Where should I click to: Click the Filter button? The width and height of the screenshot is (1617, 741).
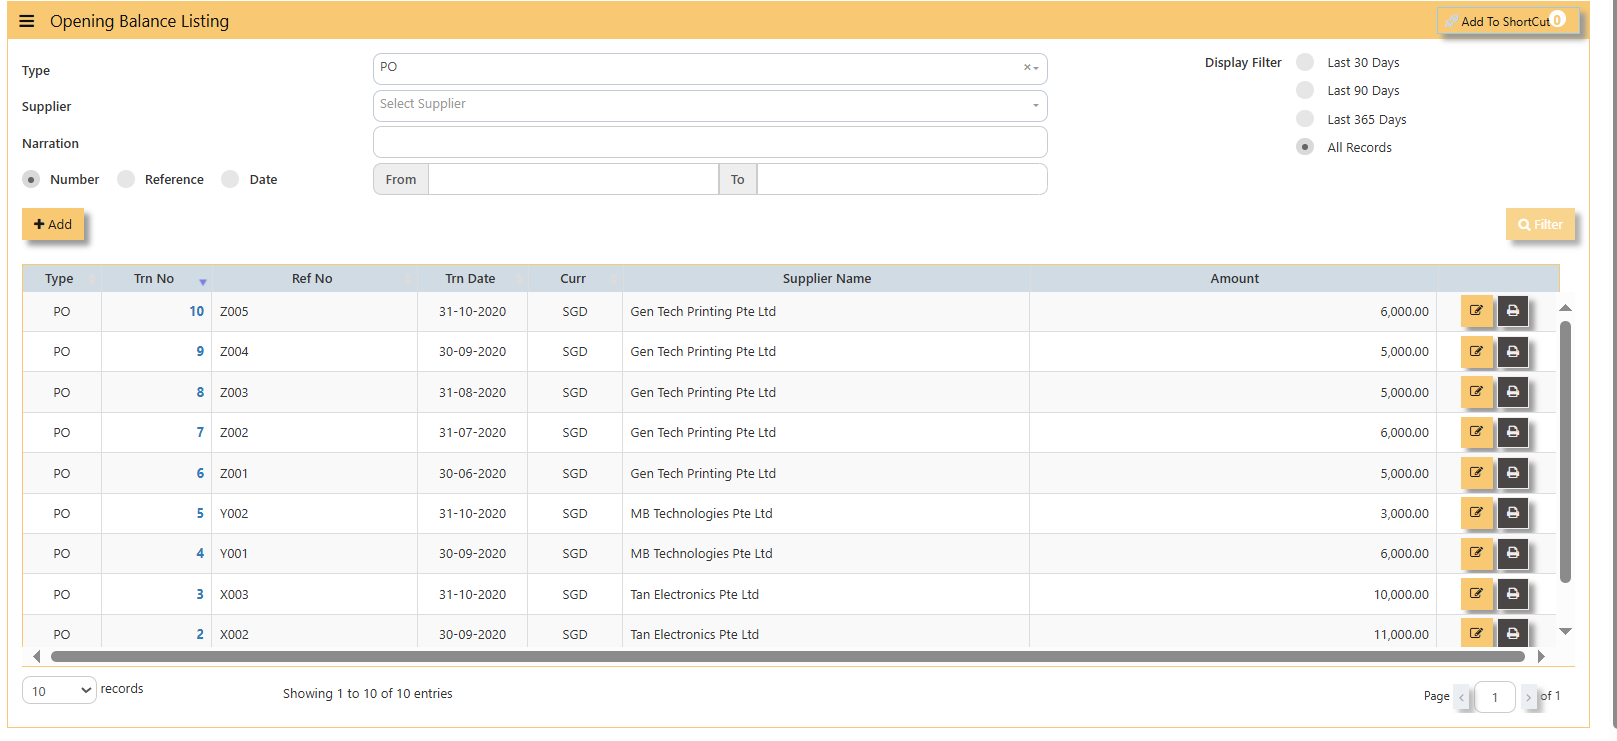(1540, 224)
